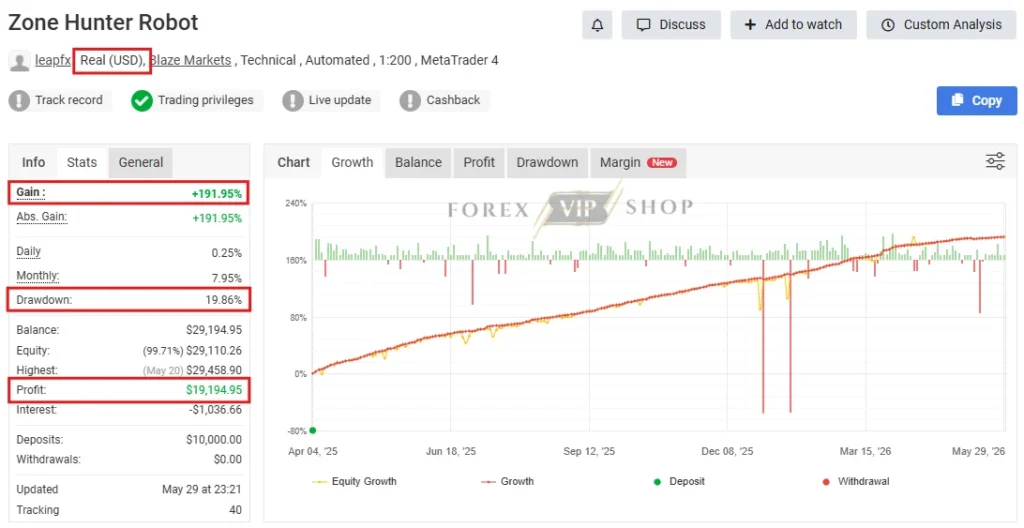The width and height of the screenshot is (1024, 528).
Task: Click the Live update status icon
Action: pyautogui.click(x=292, y=101)
